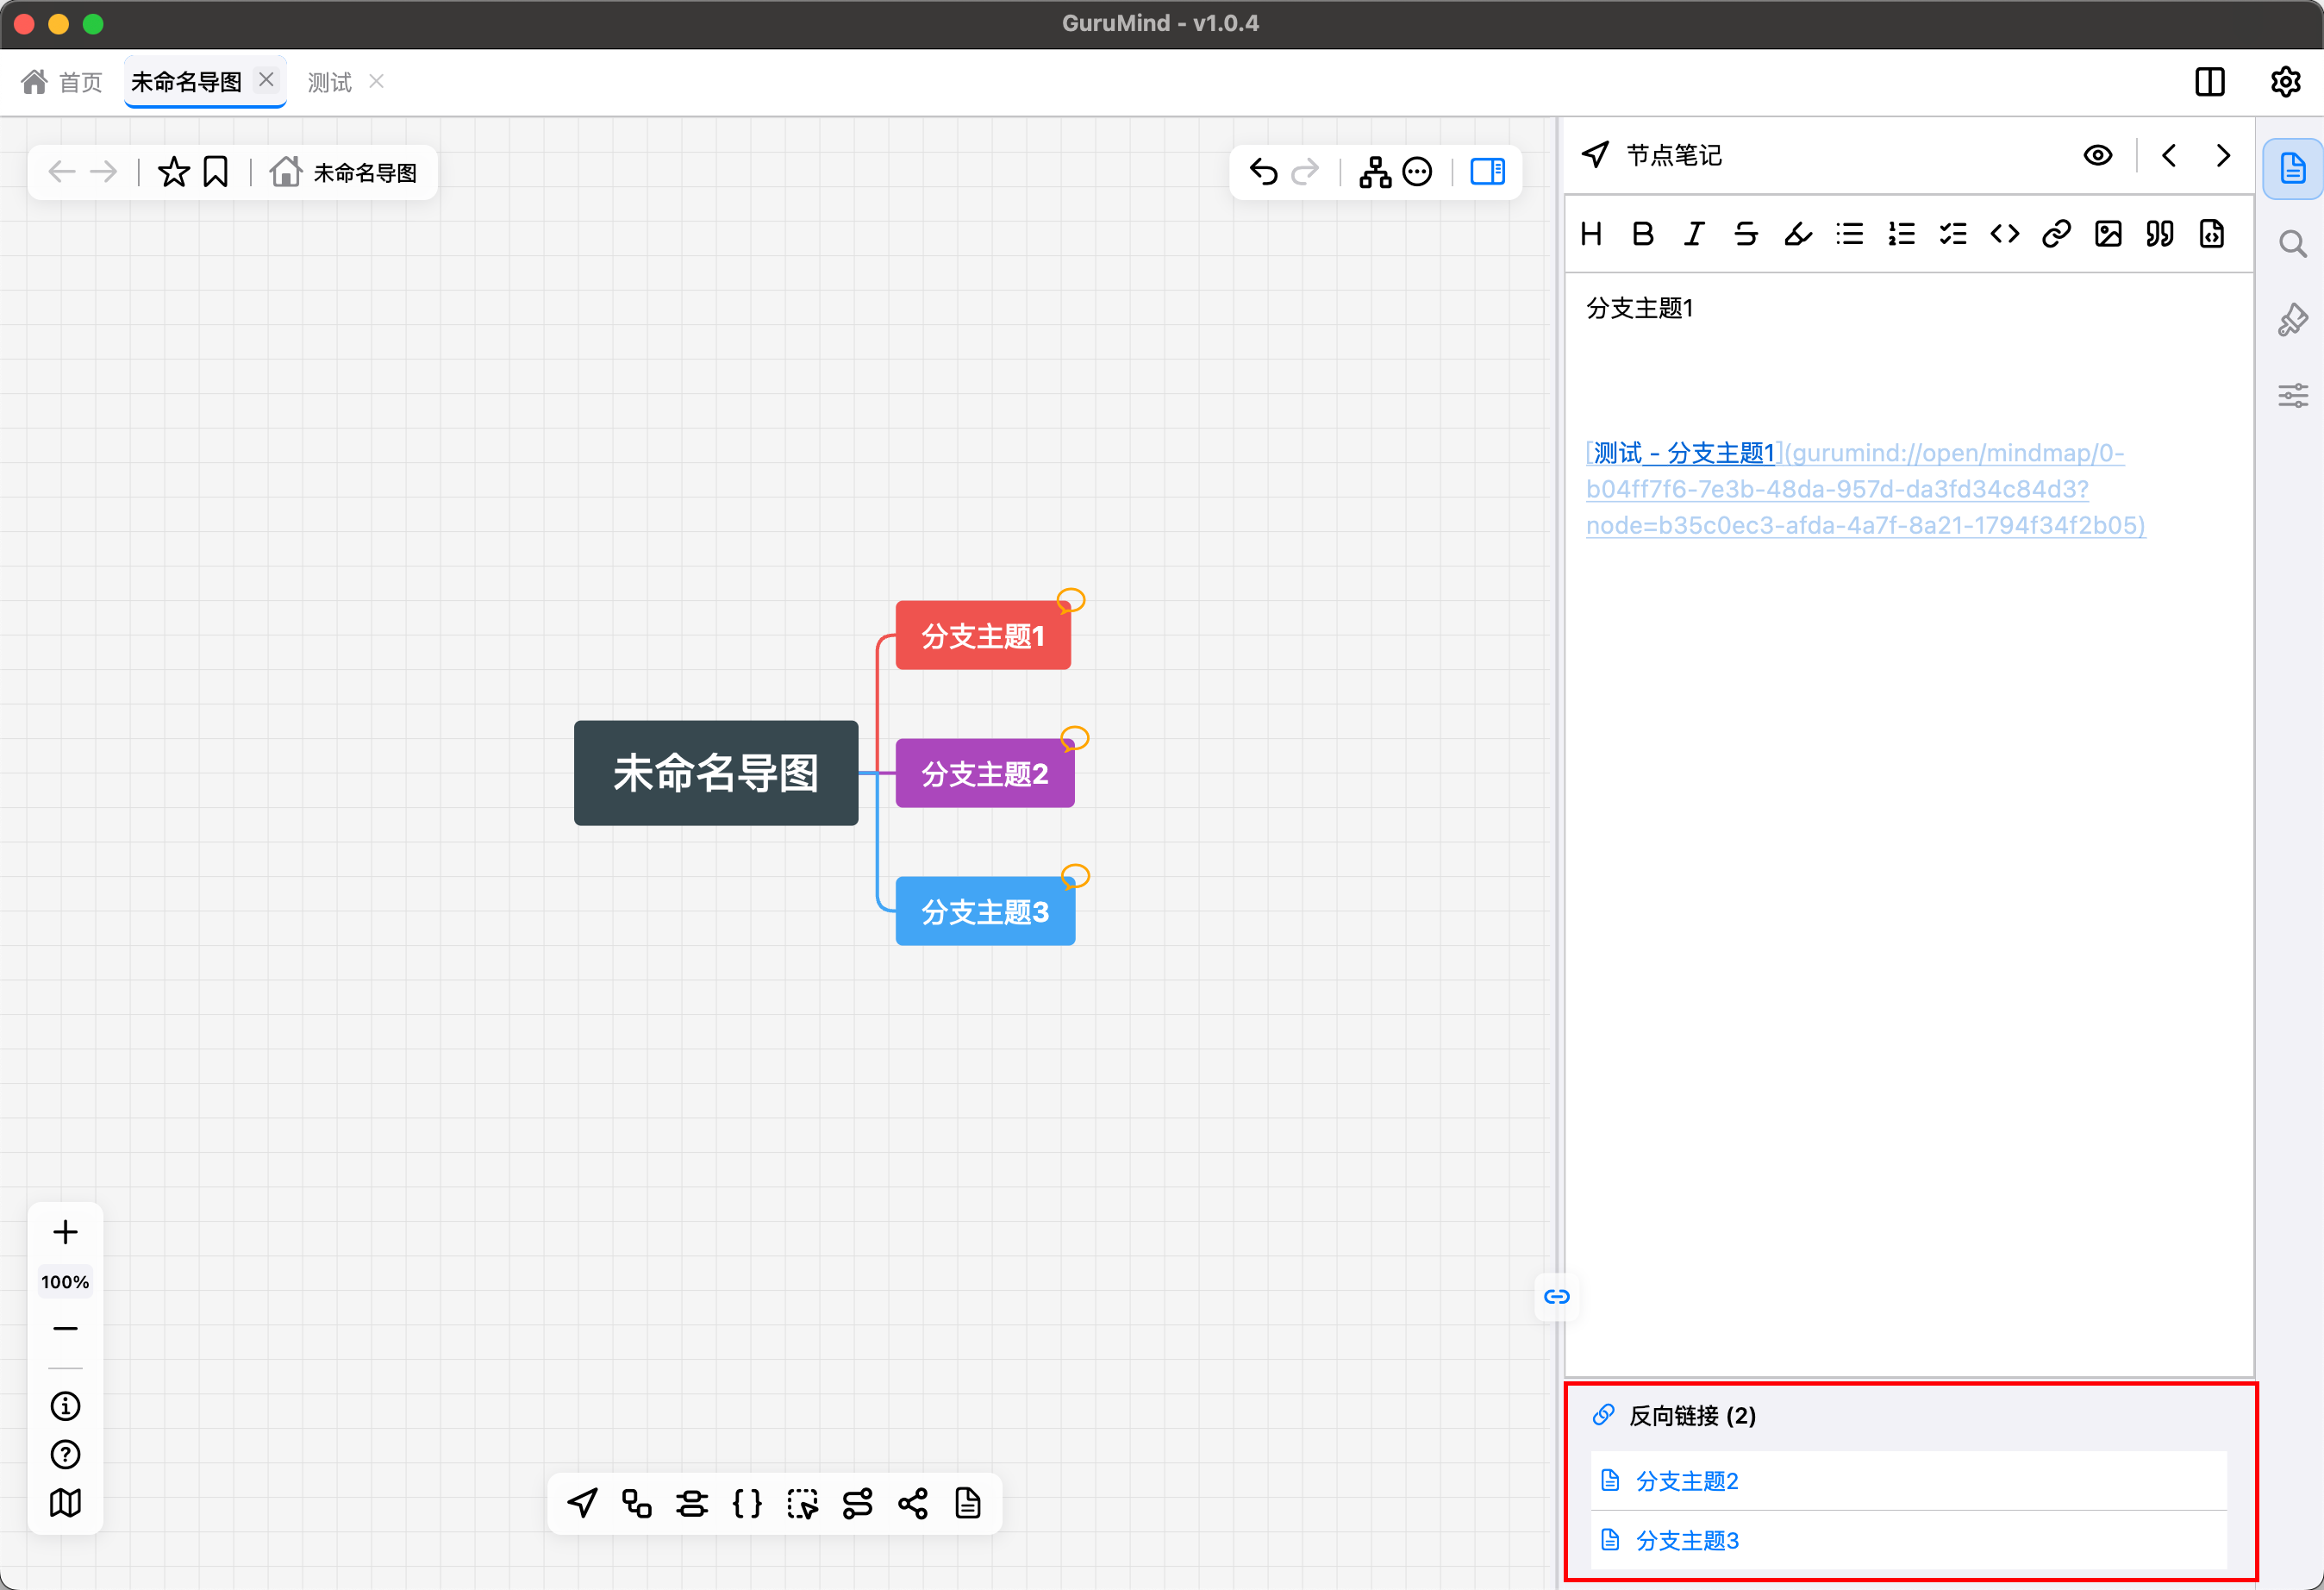This screenshot has height=1590, width=2324.
Task: Select the 分支主题3 blue node
Action: (985, 911)
